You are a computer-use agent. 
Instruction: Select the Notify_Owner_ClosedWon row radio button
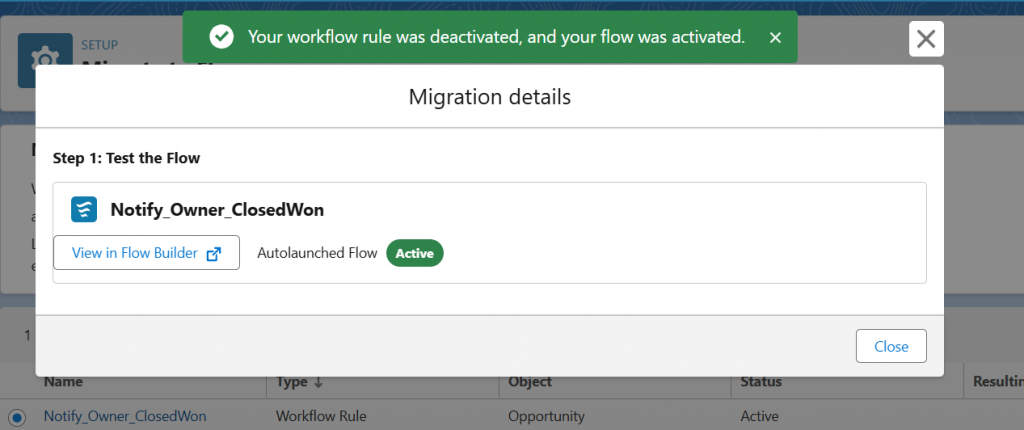click(x=17, y=416)
